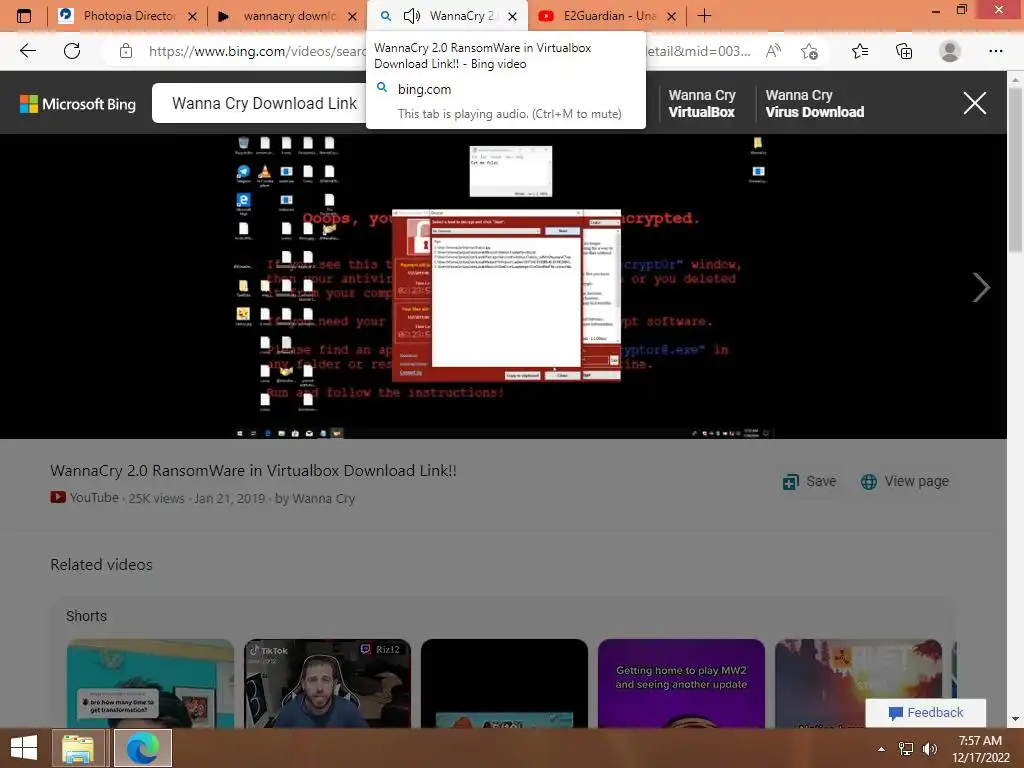
Task: Open the Favorites list icon
Action: click(859, 51)
